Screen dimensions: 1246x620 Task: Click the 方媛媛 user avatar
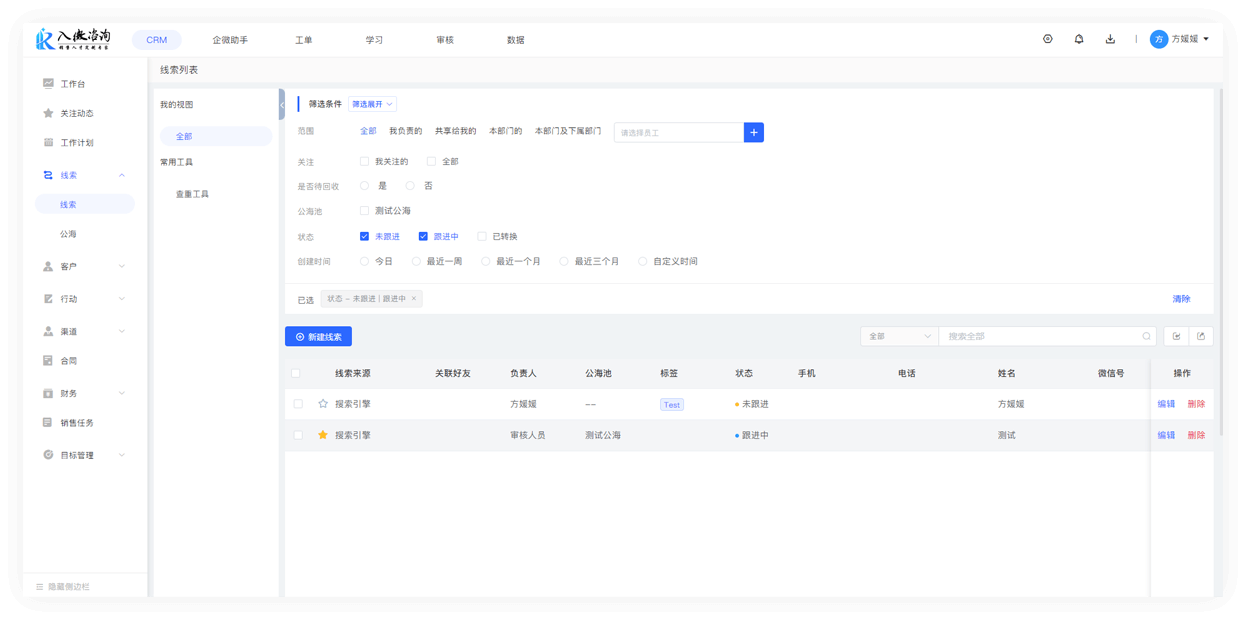[x=1158, y=39]
